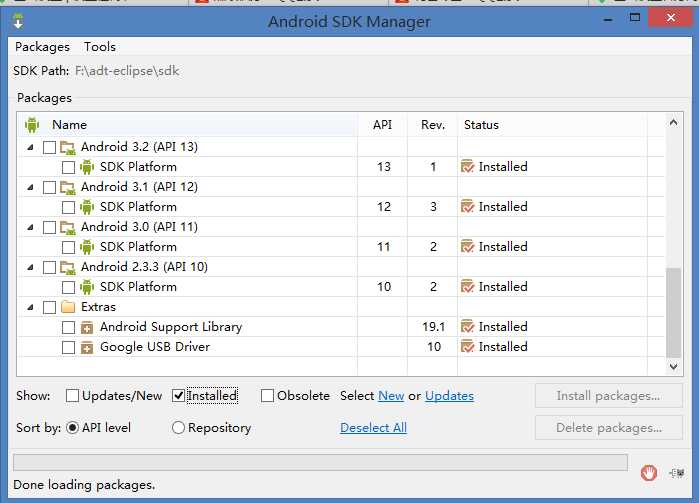Click the SDK Platform robot icon for API 12
699x503 pixels.
click(87, 207)
